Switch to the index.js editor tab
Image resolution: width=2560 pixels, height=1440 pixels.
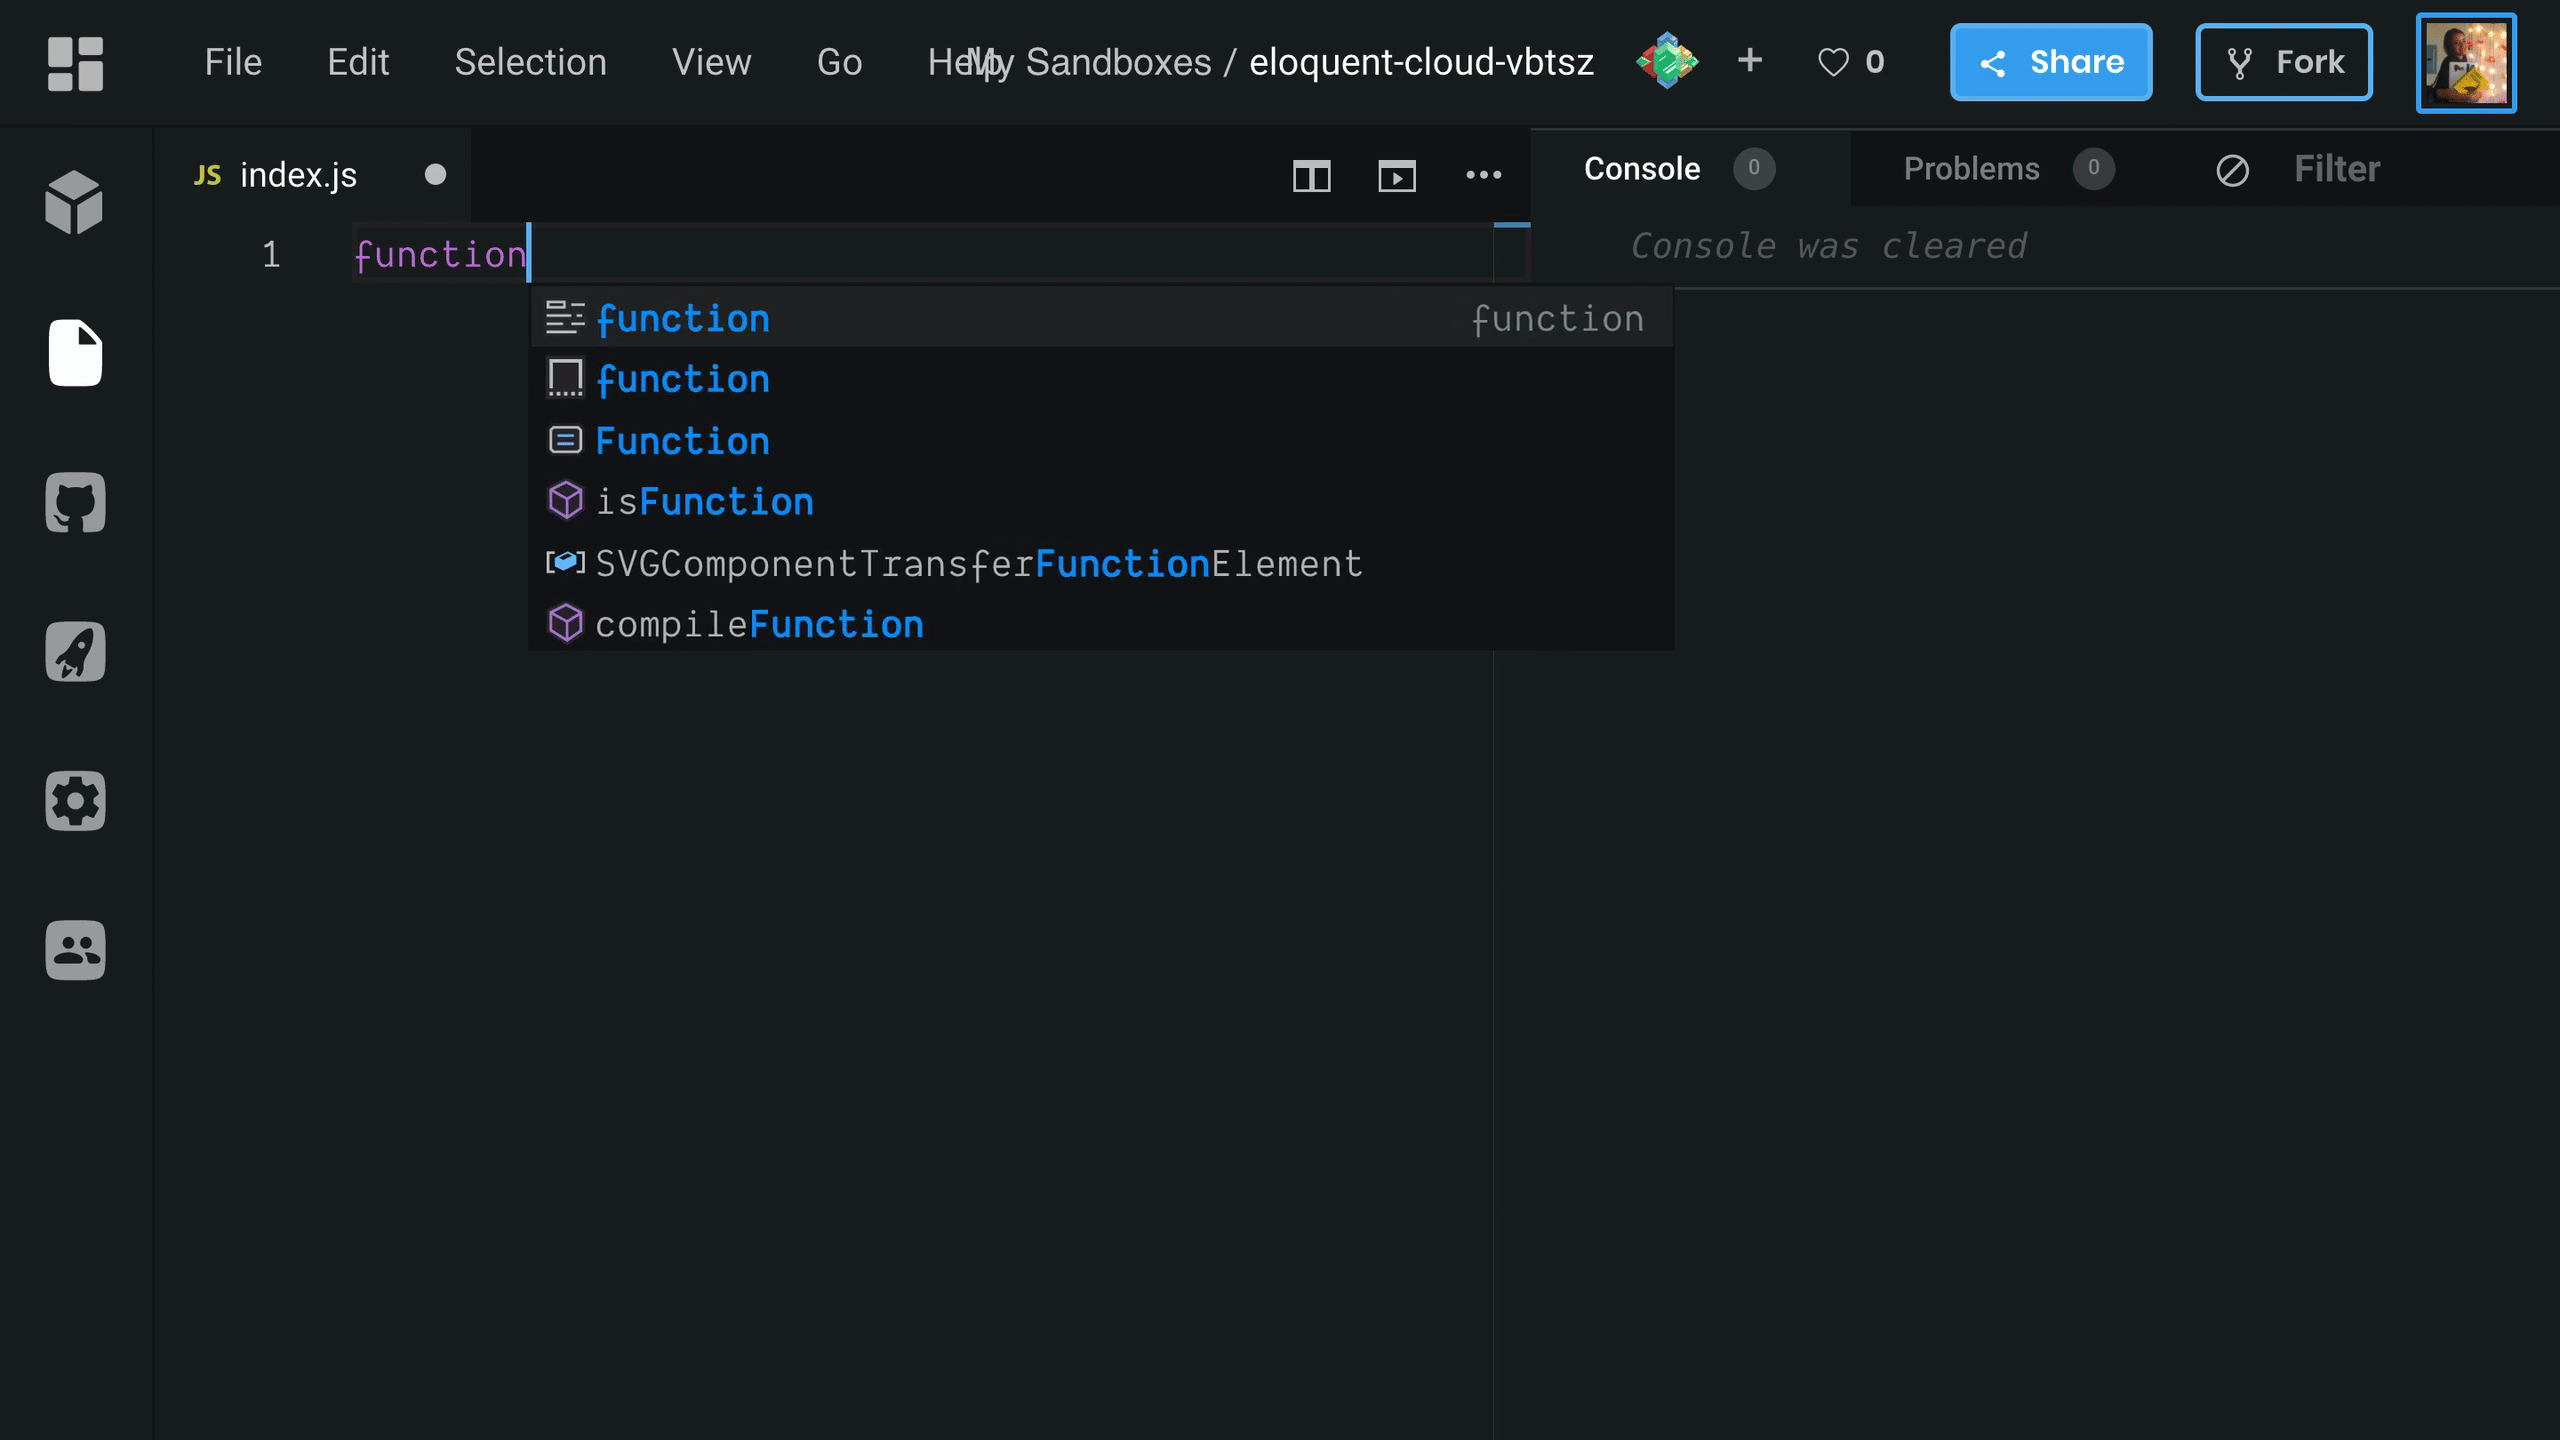313,175
